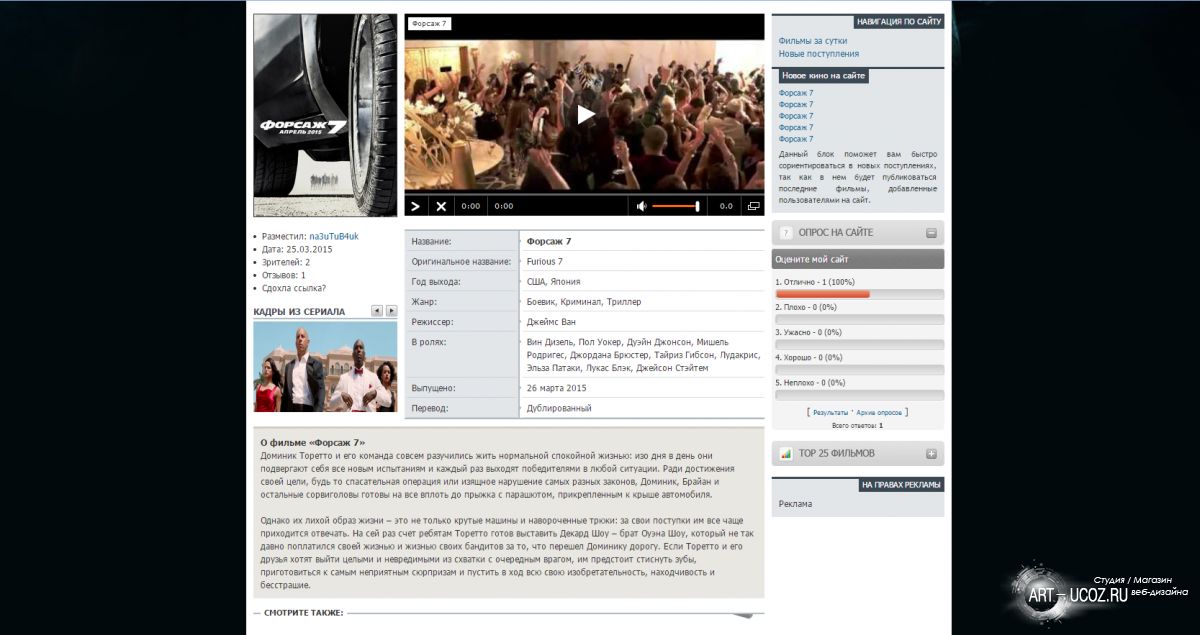Open fullscreen mode in the video player

coord(754,206)
